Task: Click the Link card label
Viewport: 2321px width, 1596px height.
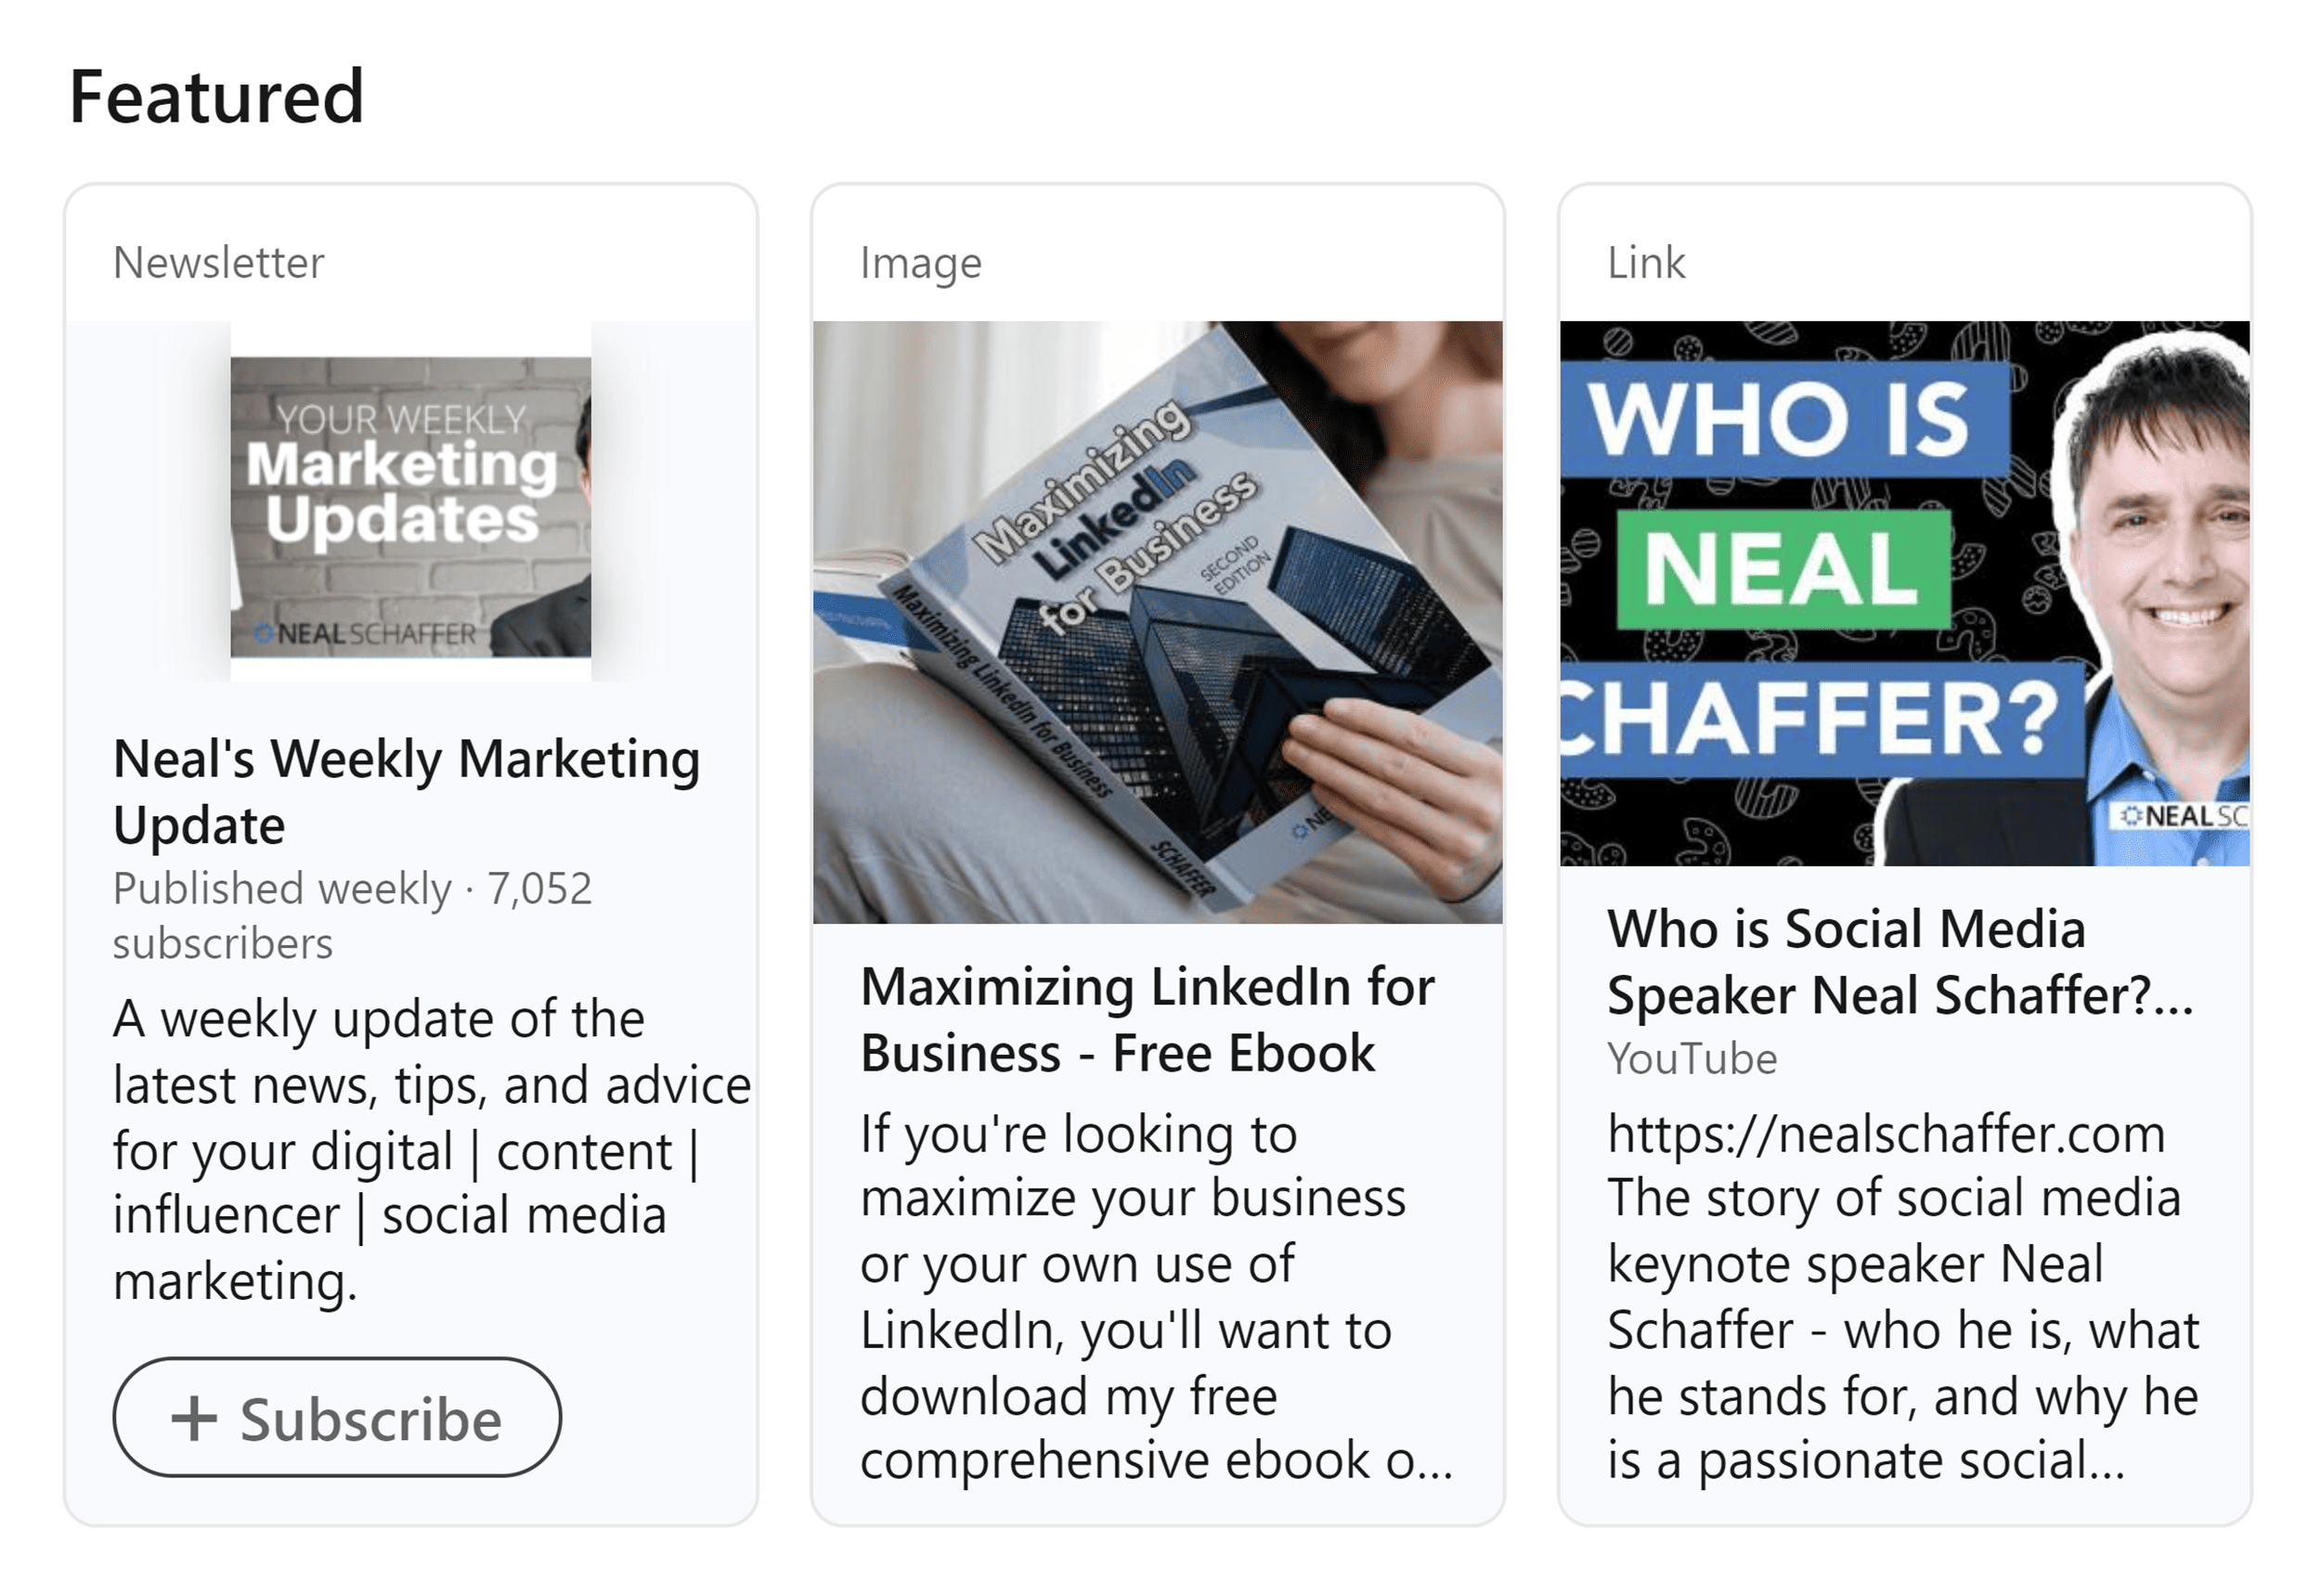Action: (x=1646, y=263)
